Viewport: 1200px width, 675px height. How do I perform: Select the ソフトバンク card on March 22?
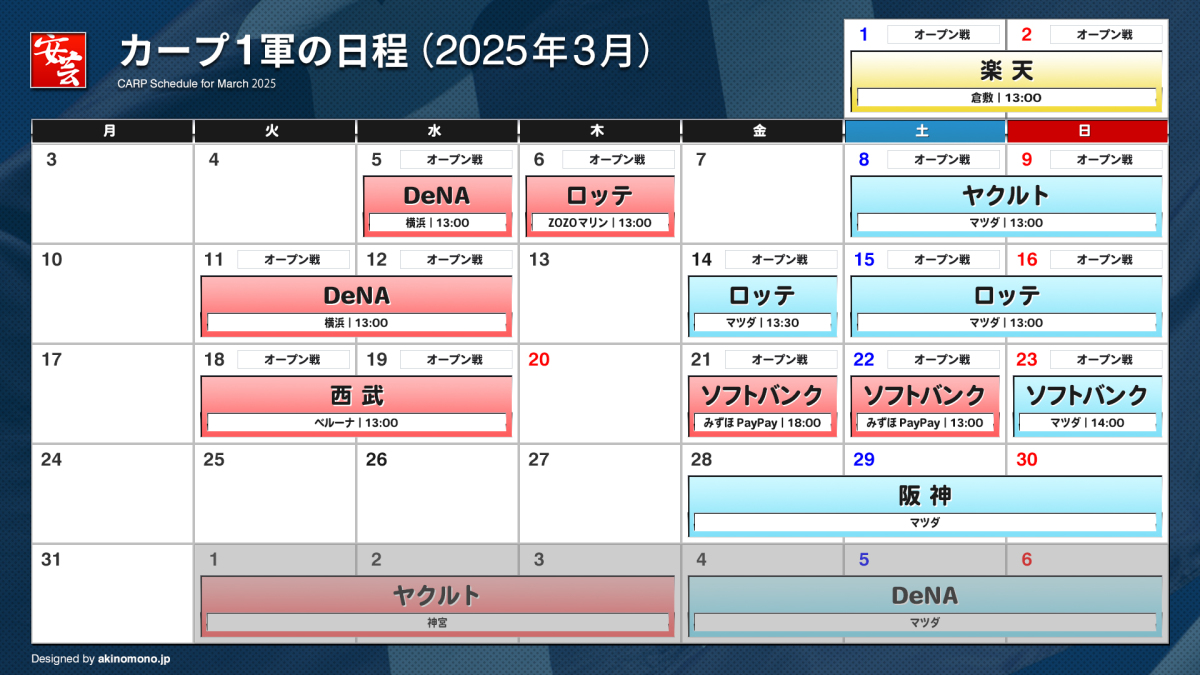(925, 406)
